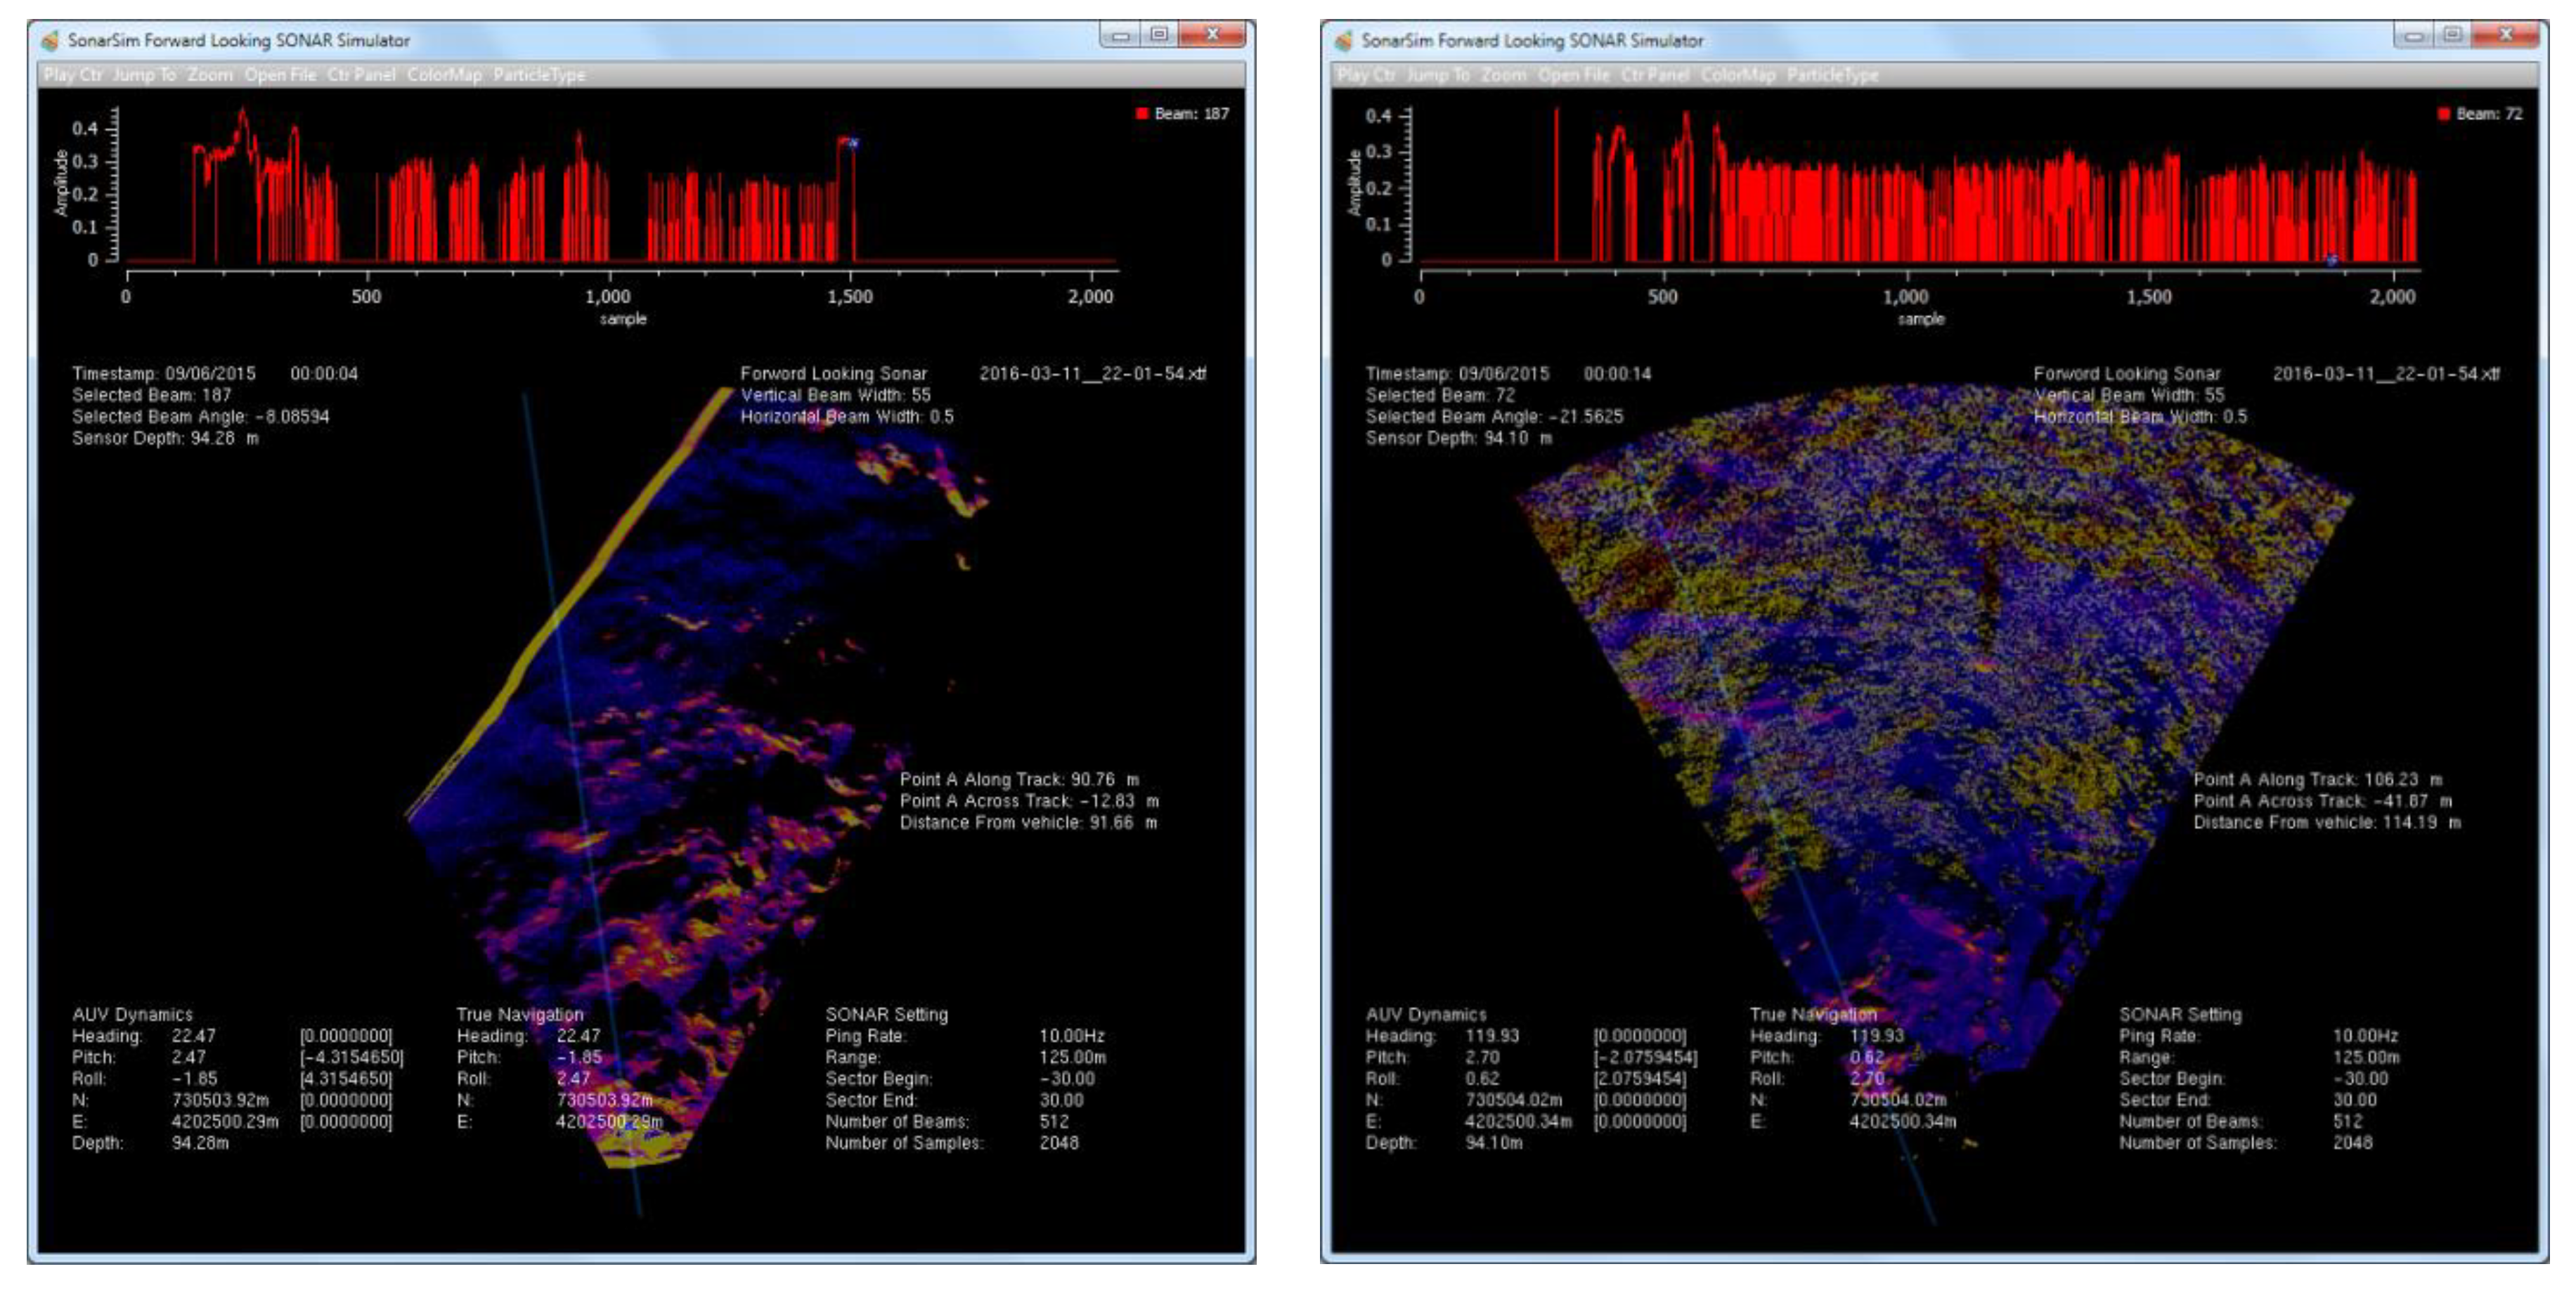Open ColorMap menu in left window
Viewport: 2576px width, 1295px height.
444,75
